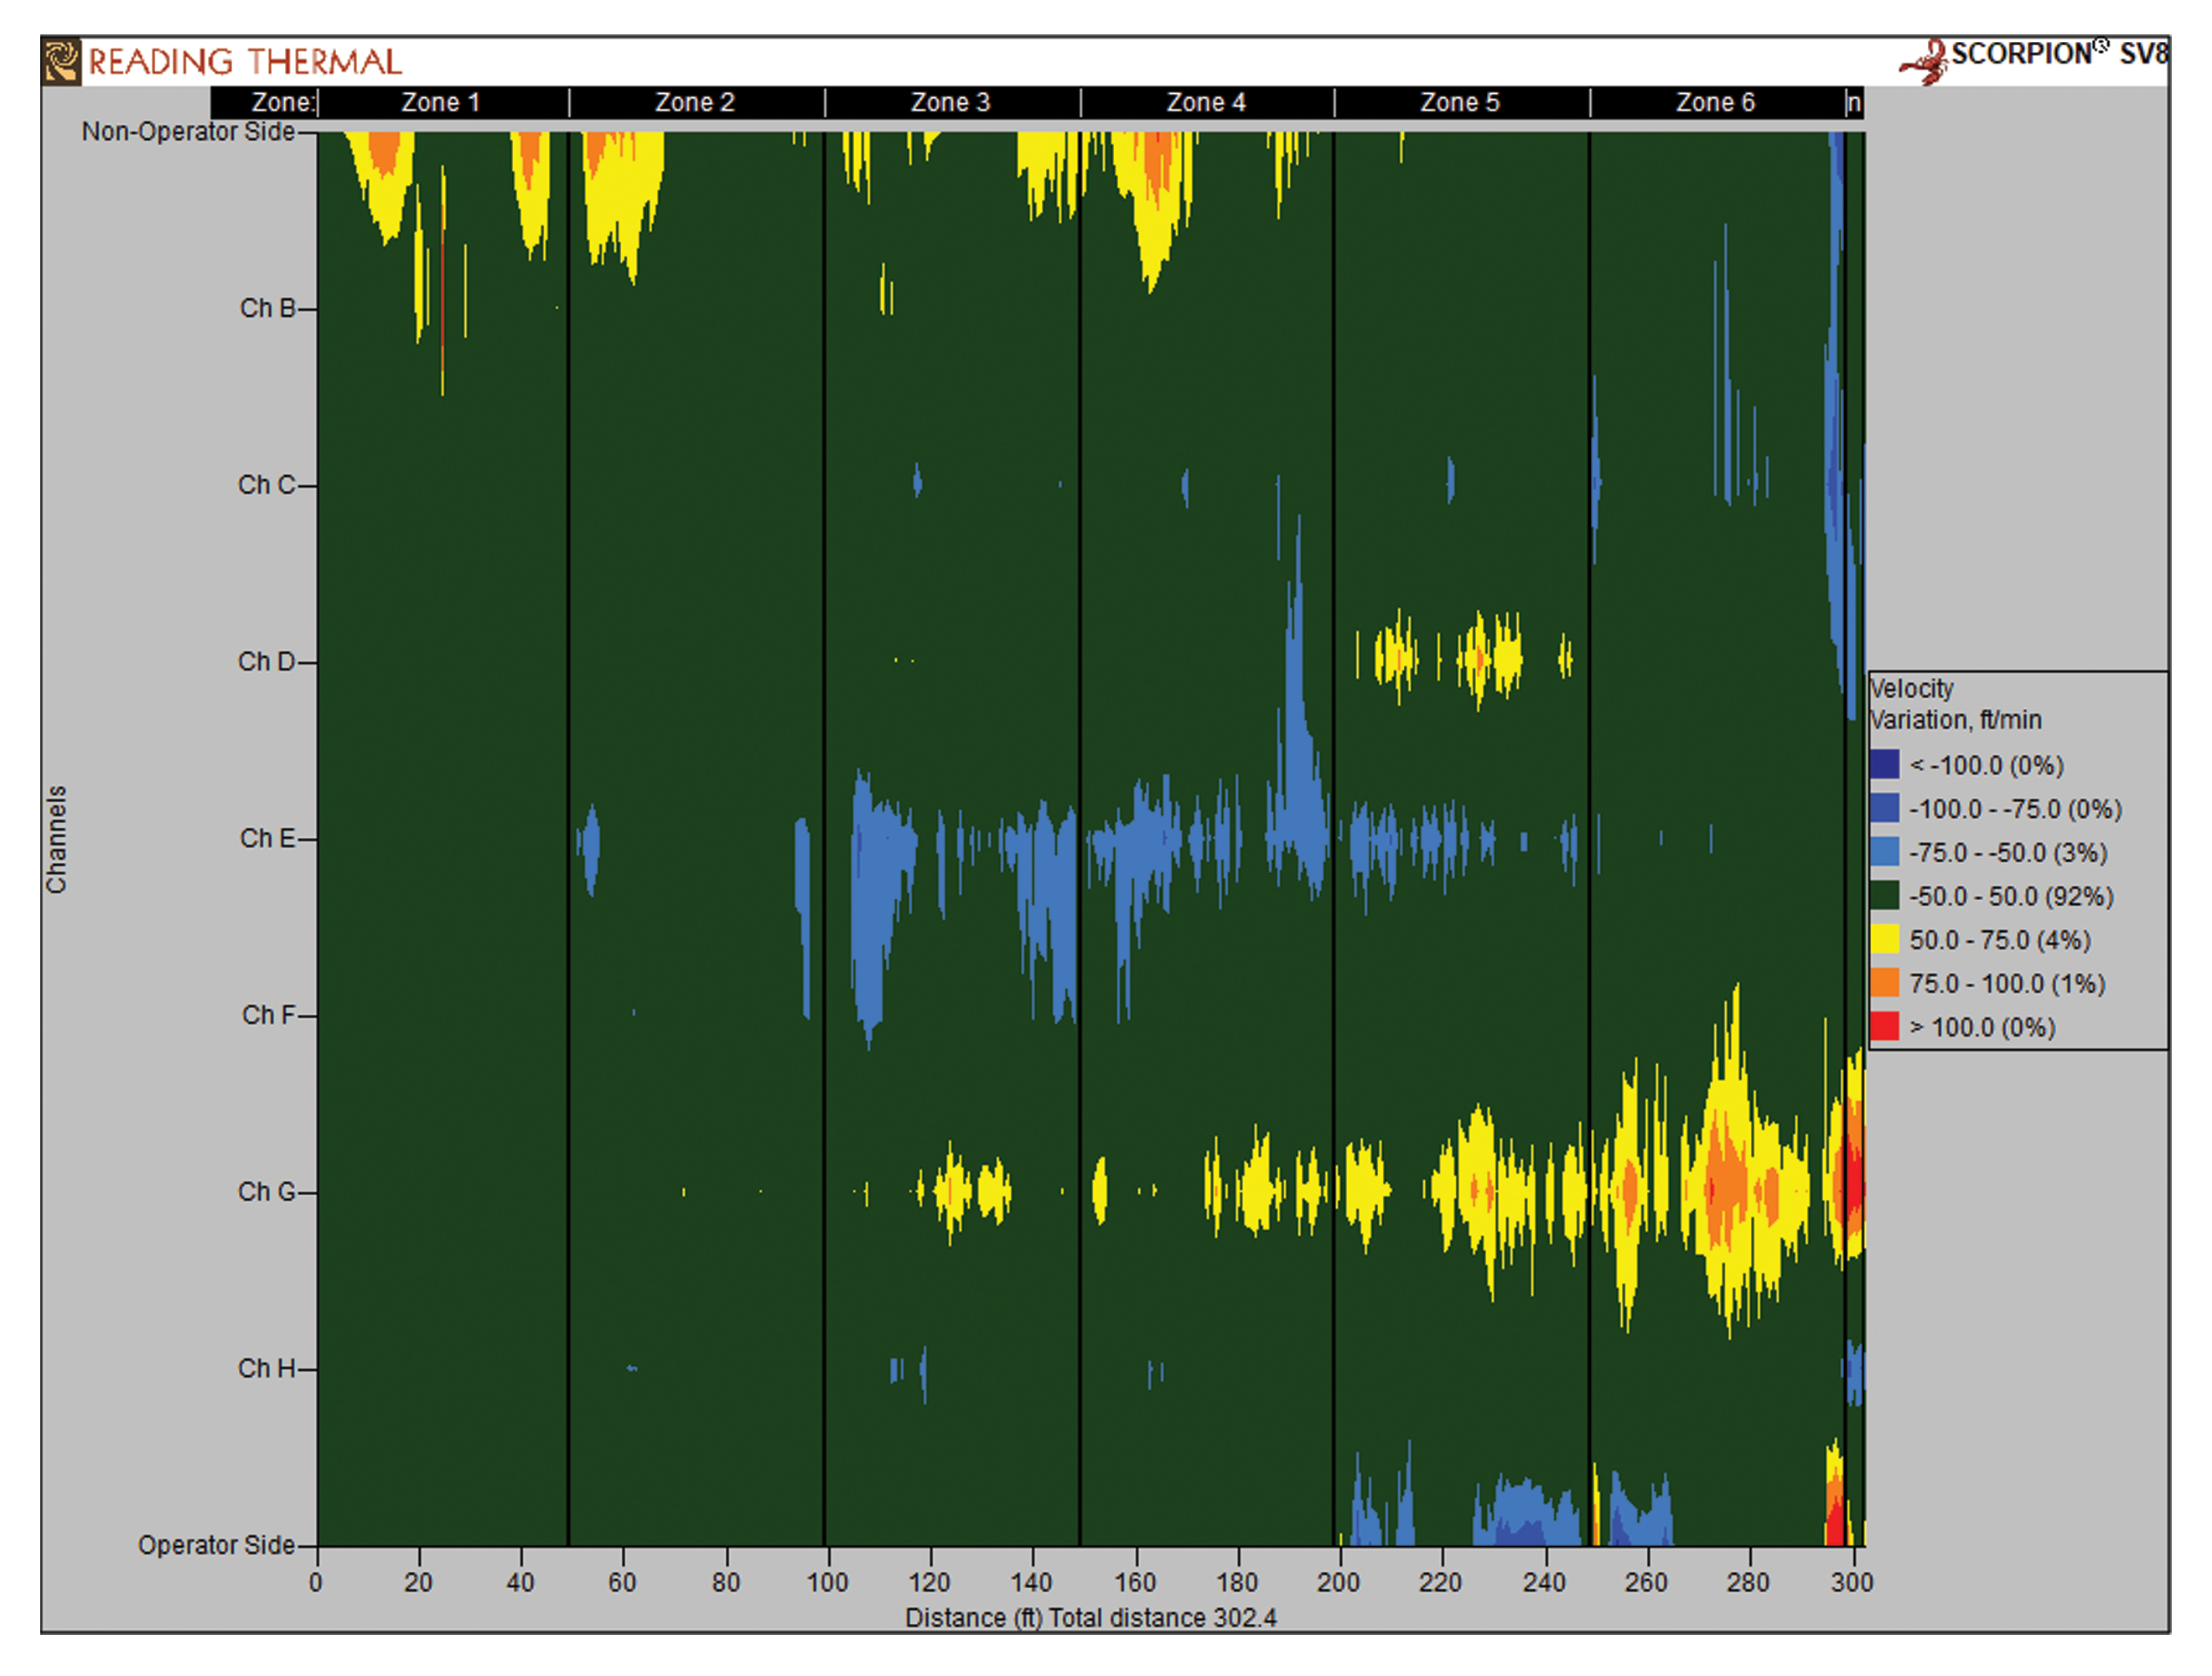Screen dimensions: 2212x1676
Task: Click the vertical 'Channels' axis title
Action: [57, 840]
